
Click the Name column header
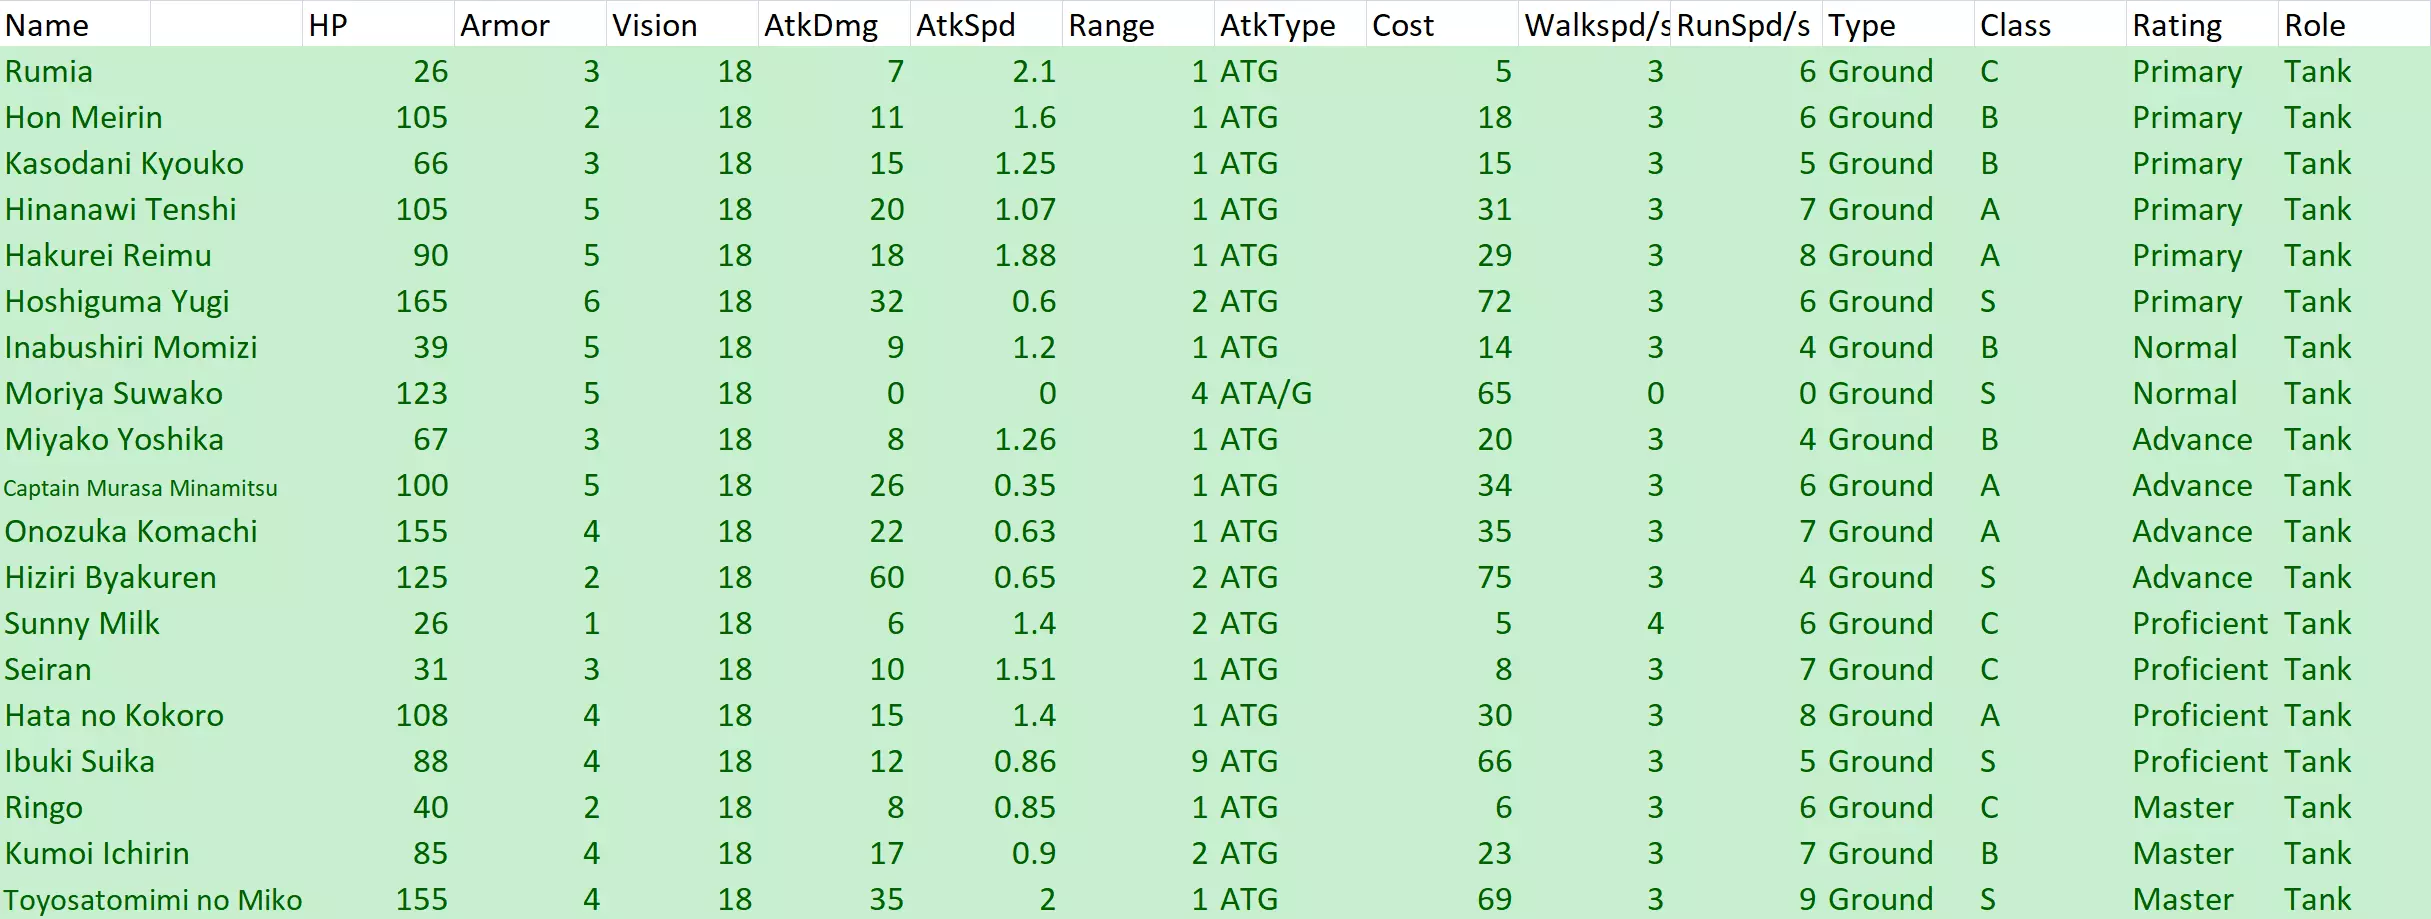pyautogui.click(x=47, y=25)
